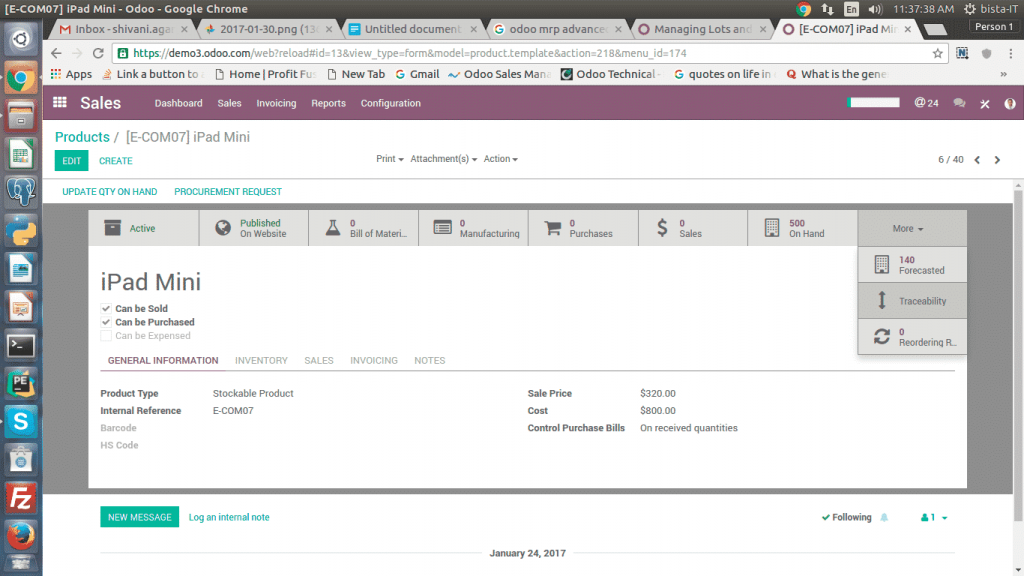Go to the next product record arrow
This screenshot has width=1024, height=576.
[x=996, y=160]
